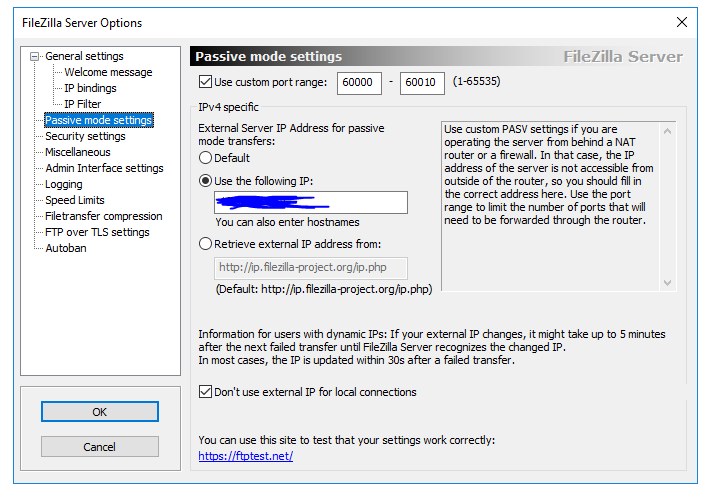
Task: Open the https://ftptest.net/ link
Action: coord(246,456)
